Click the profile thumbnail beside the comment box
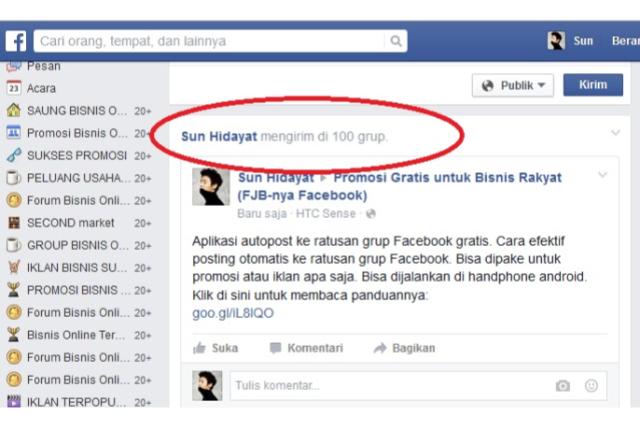Screen dimensions: 640x427 pos(207,385)
